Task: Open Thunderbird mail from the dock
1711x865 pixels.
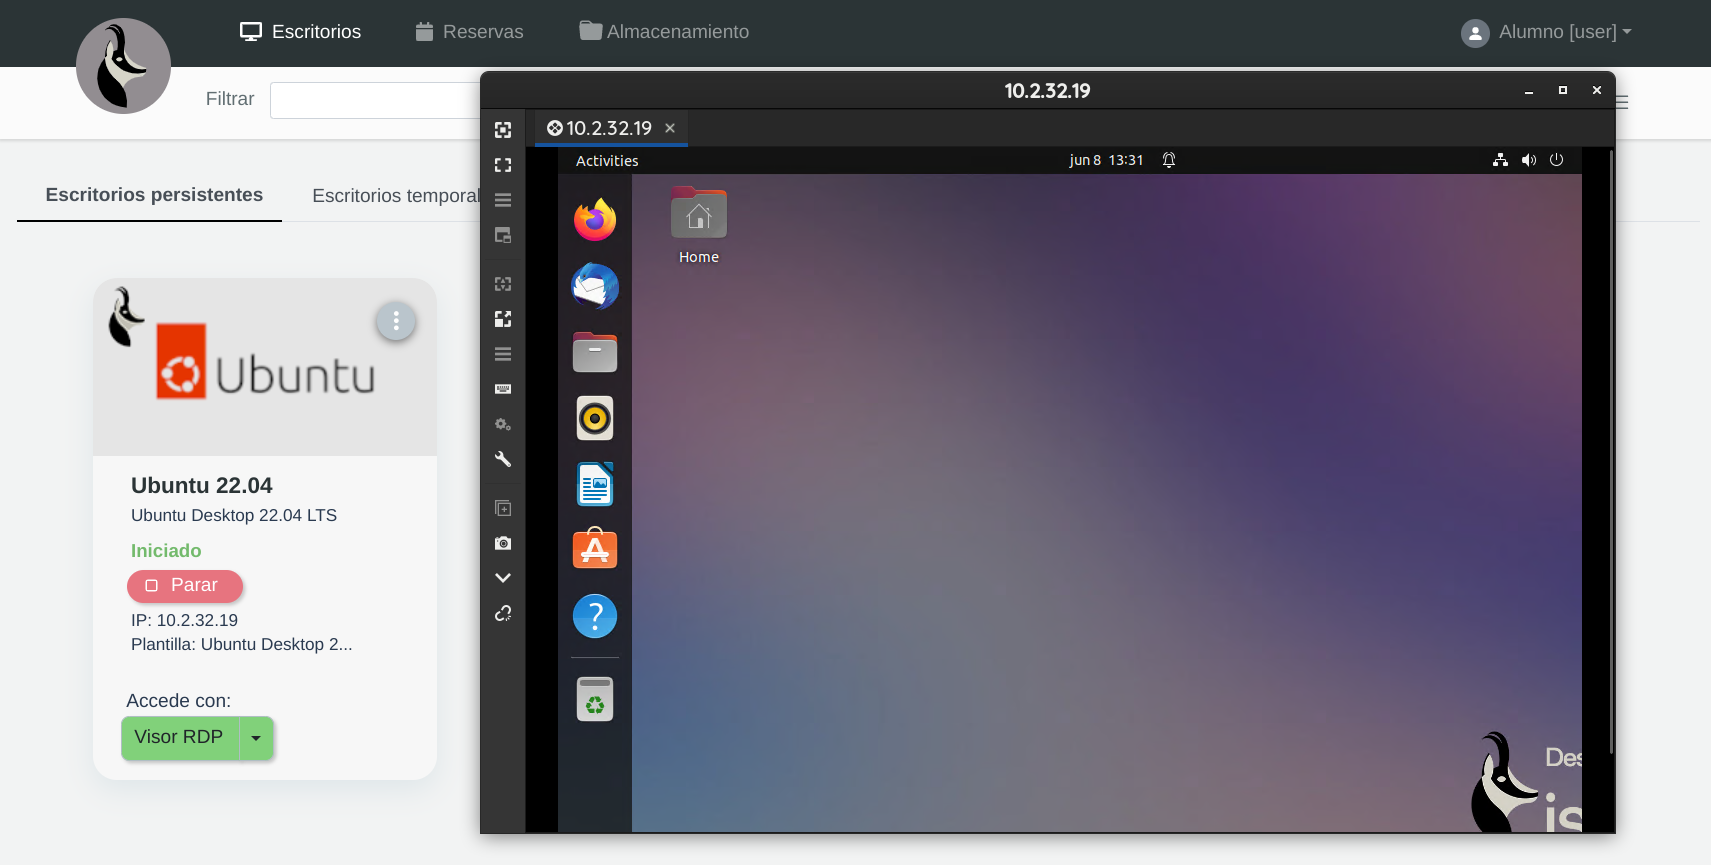Action: [x=595, y=287]
